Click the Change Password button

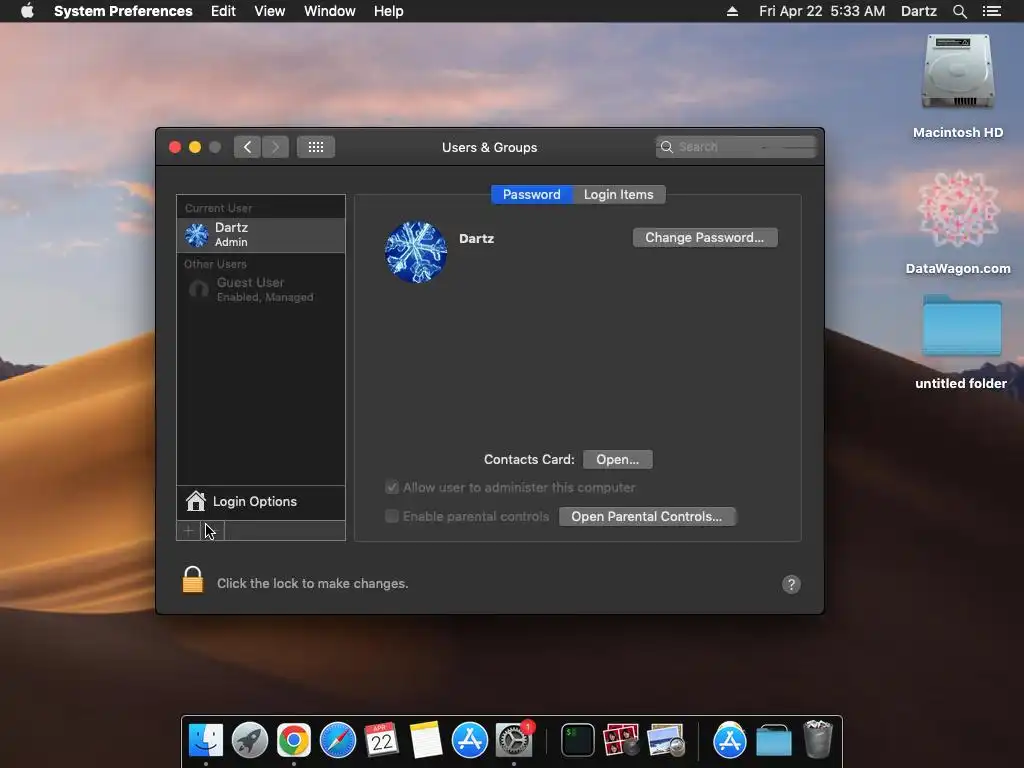coord(705,238)
